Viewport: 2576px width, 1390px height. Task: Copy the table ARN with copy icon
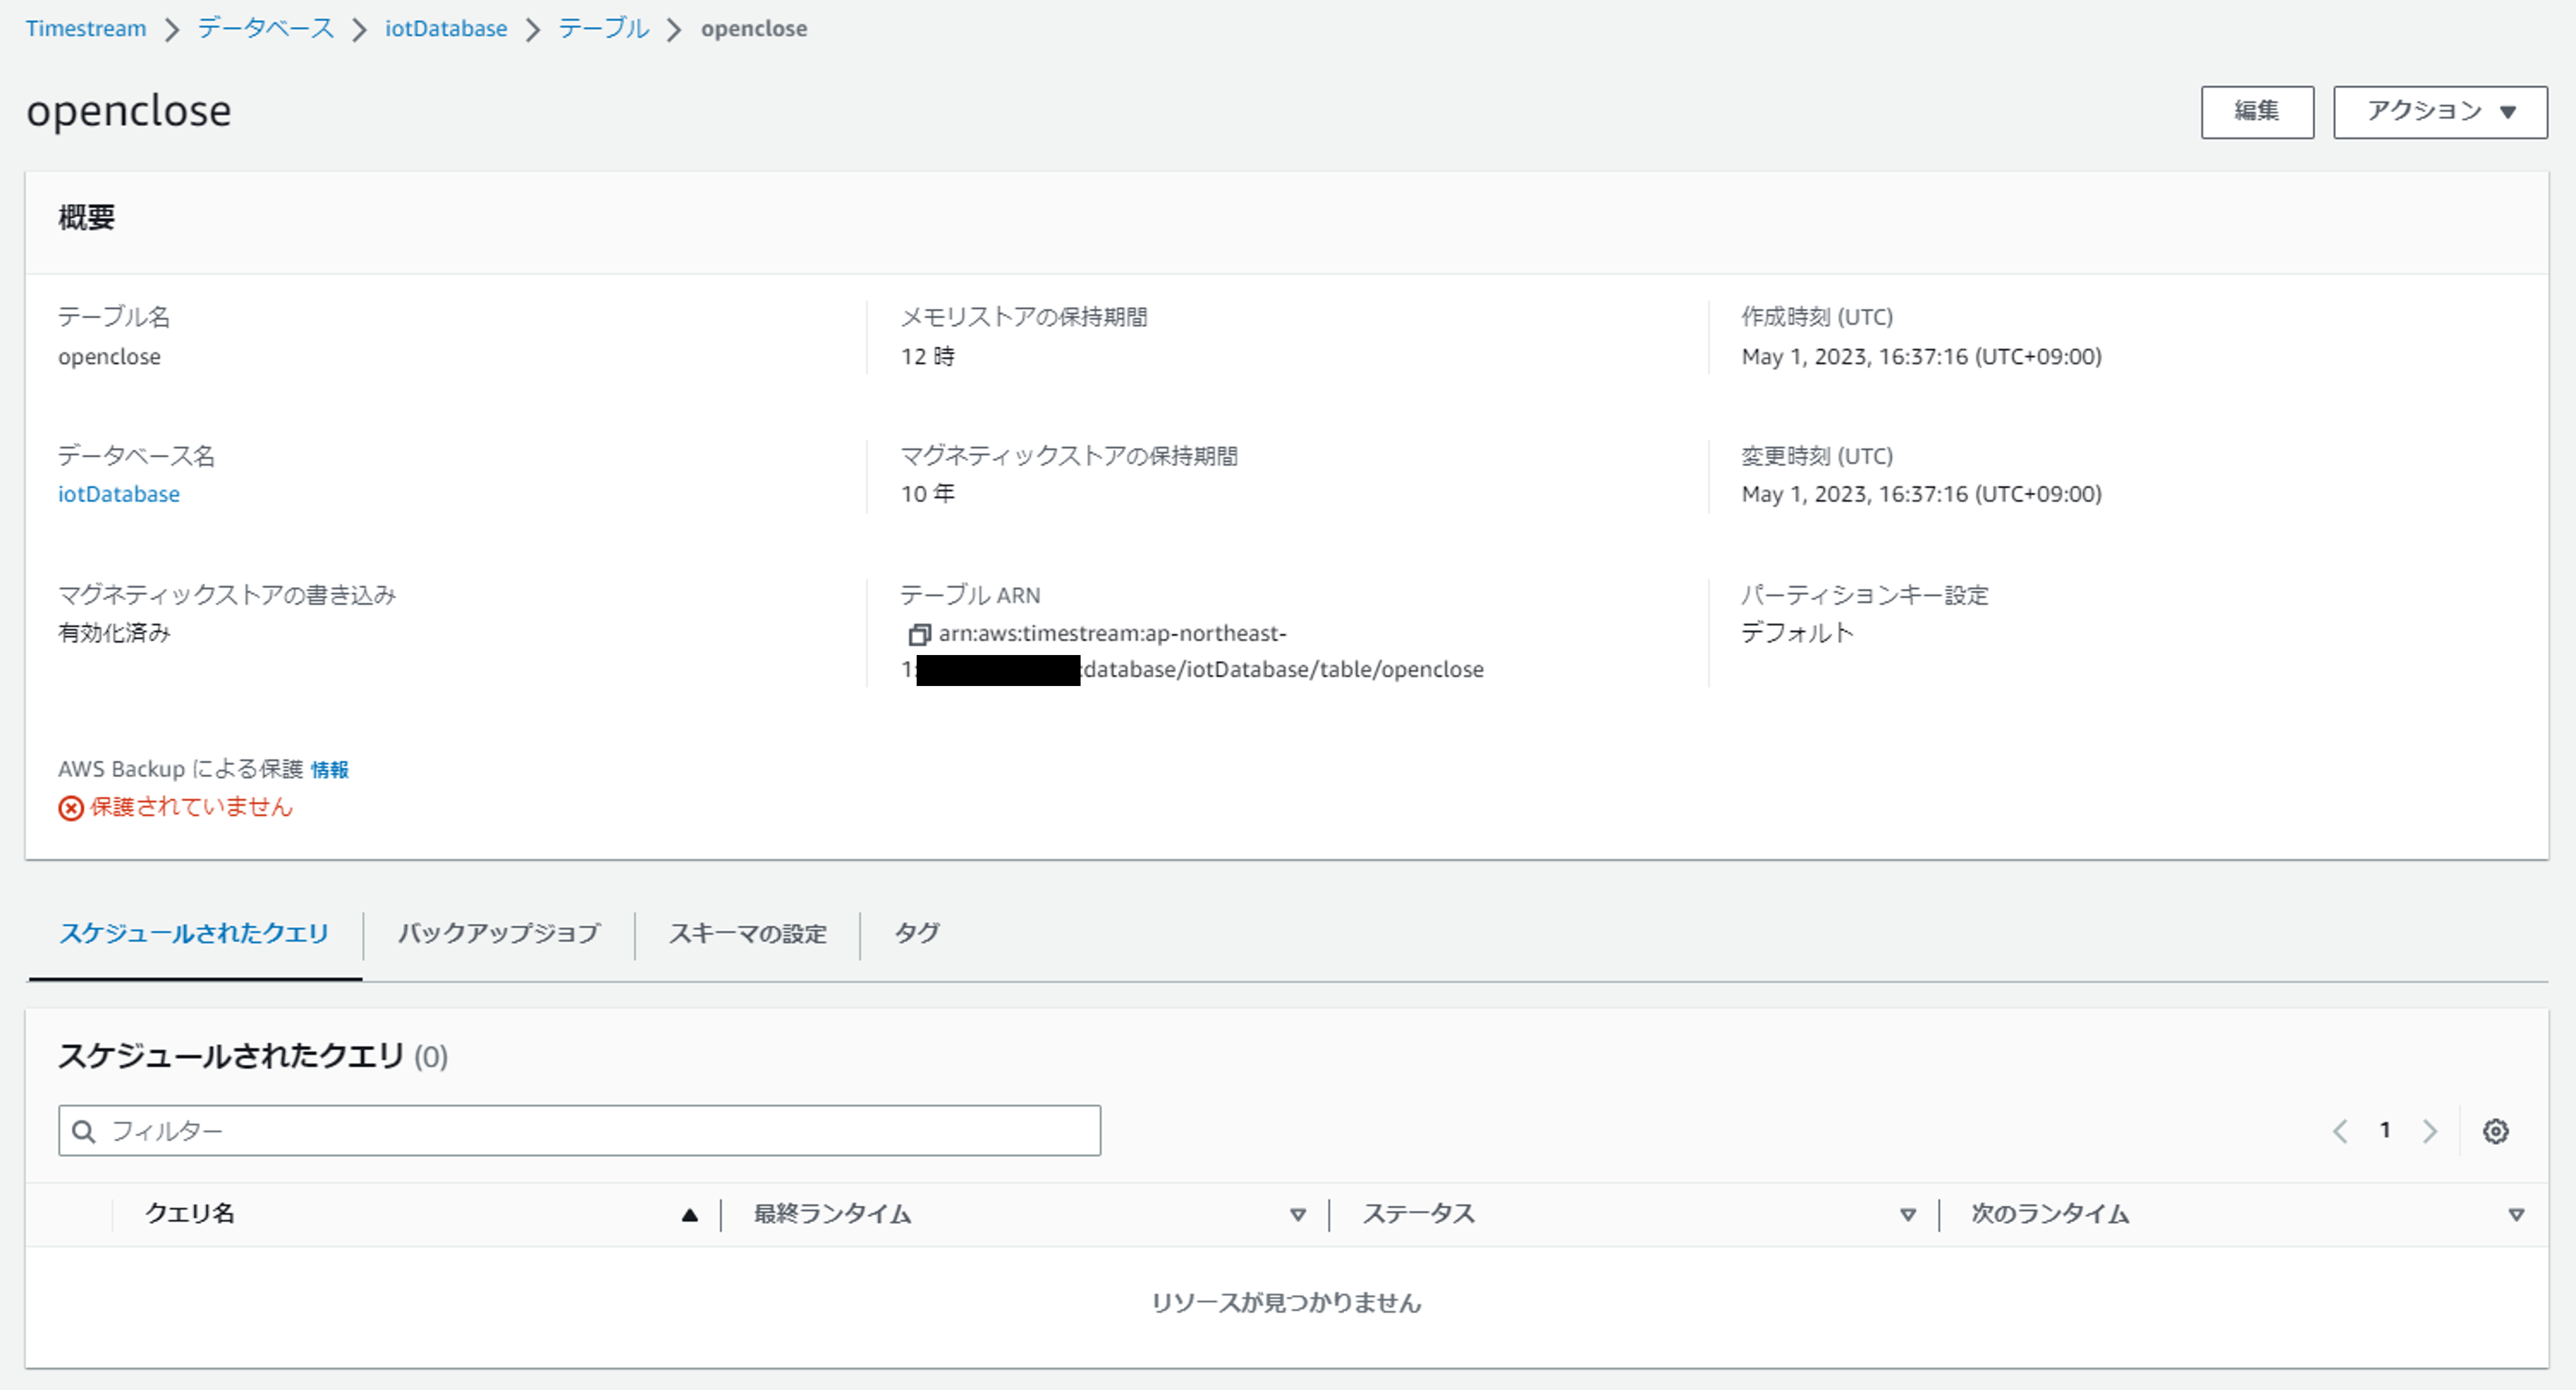(x=918, y=635)
